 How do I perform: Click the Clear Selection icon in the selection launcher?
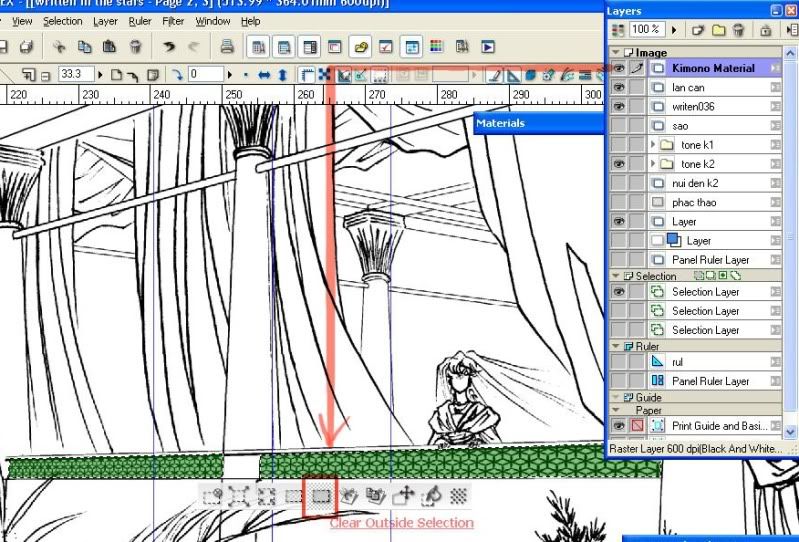[293, 496]
